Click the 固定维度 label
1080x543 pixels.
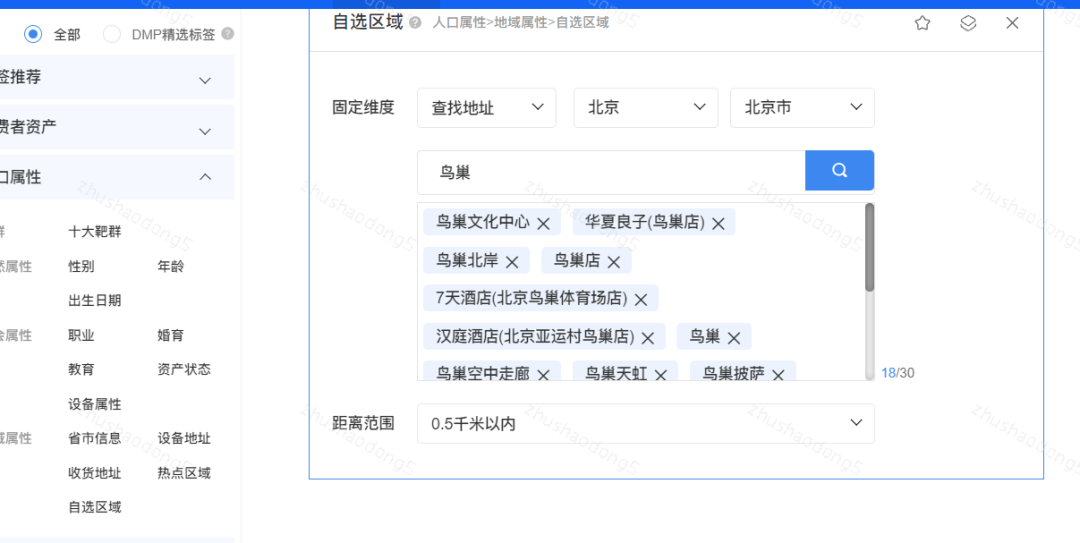(x=363, y=107)
